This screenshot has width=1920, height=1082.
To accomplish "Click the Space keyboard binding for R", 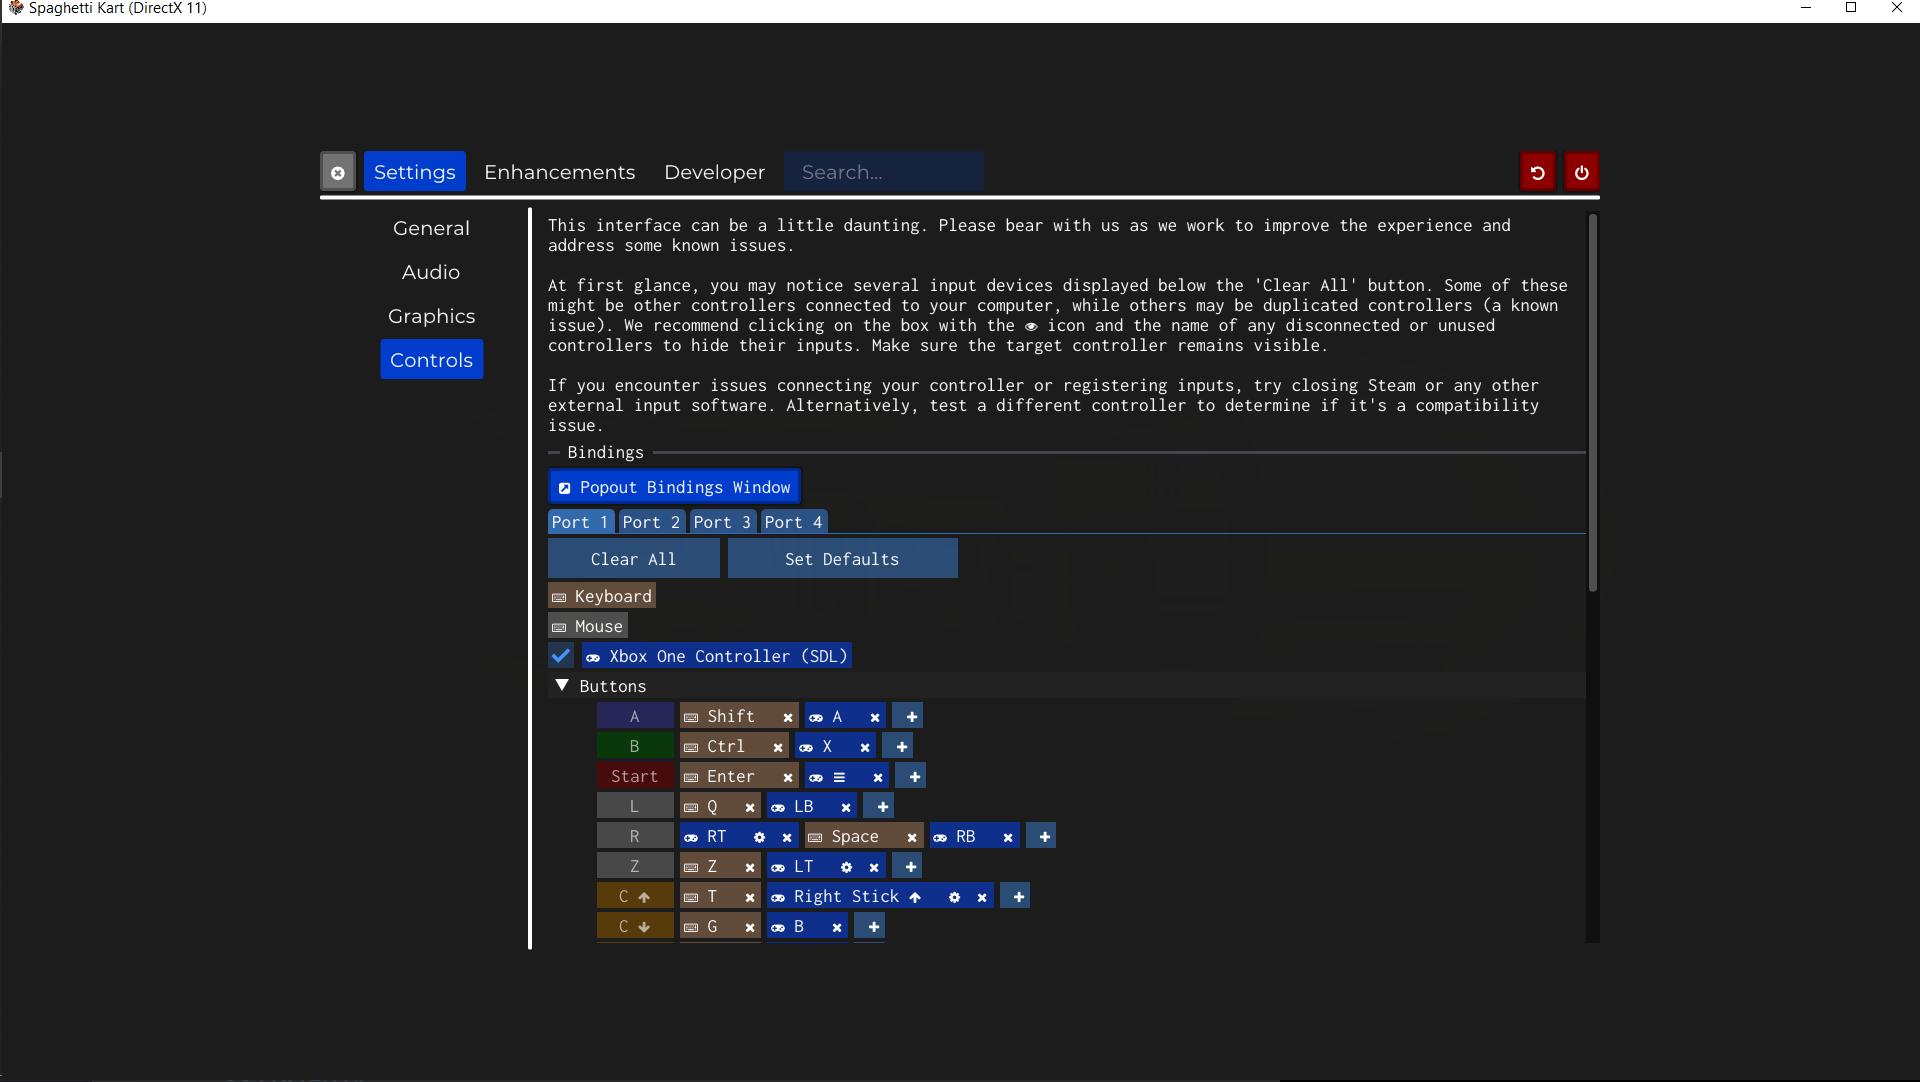I will click(x=854, y=837).
